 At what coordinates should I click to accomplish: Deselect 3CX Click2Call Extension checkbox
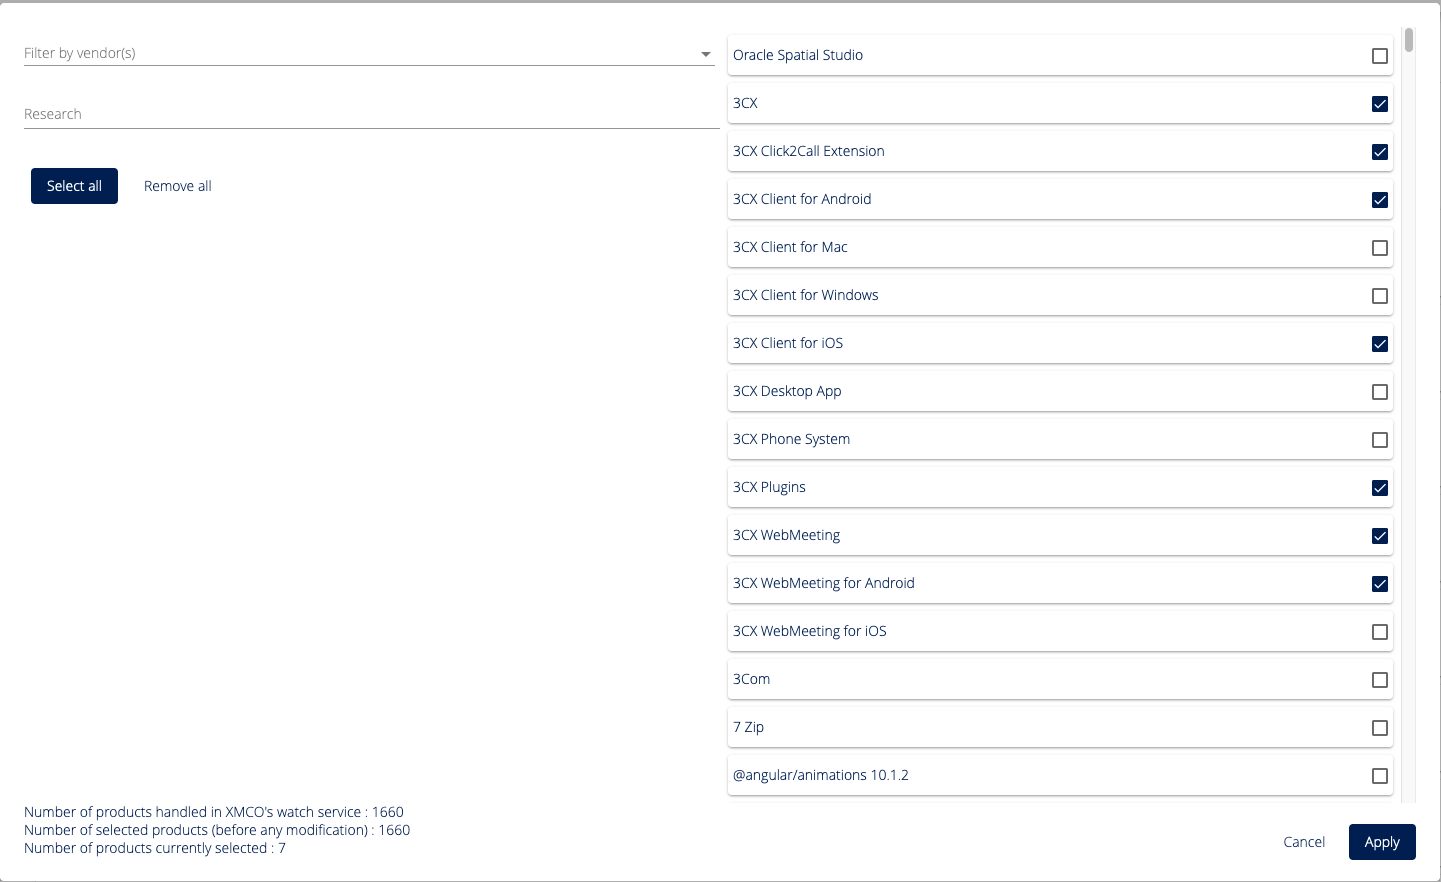pyautogui.click(x=1380, y=152)
